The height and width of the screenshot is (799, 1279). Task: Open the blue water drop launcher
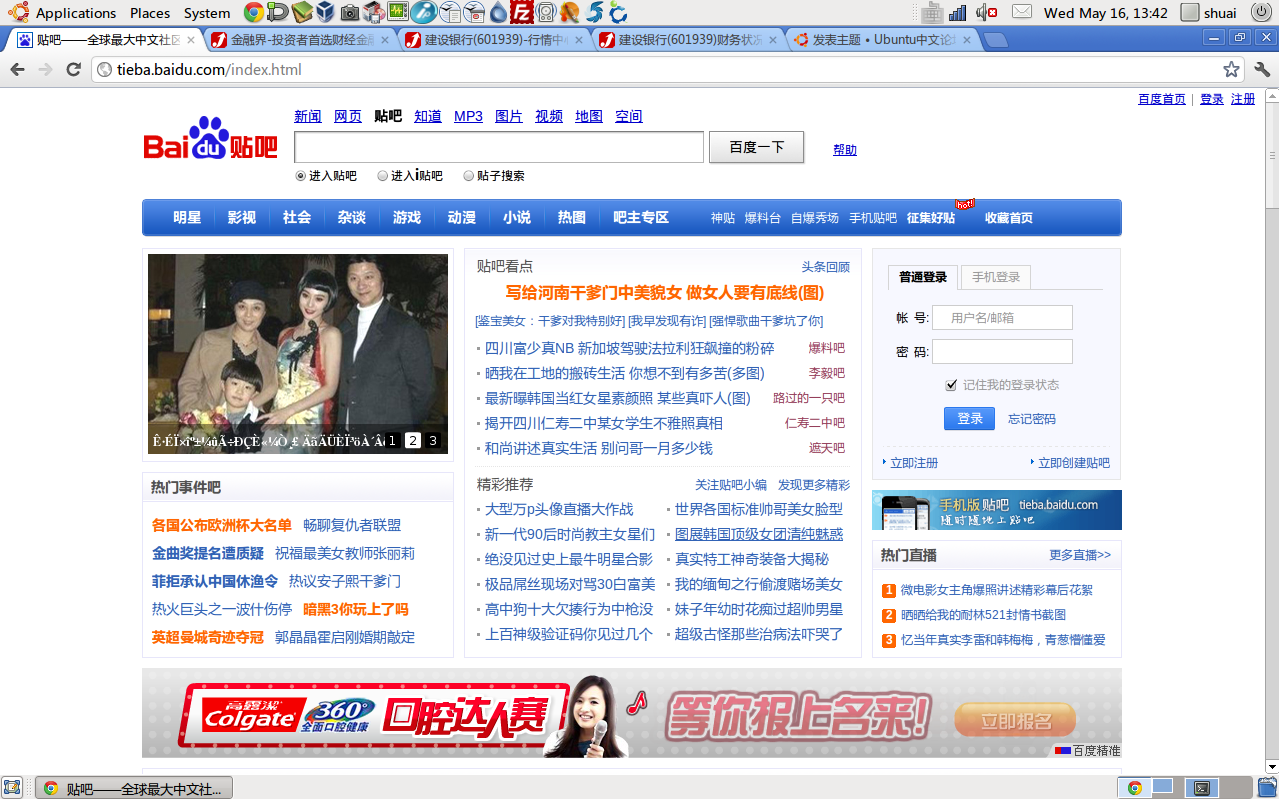click(497, 13)
